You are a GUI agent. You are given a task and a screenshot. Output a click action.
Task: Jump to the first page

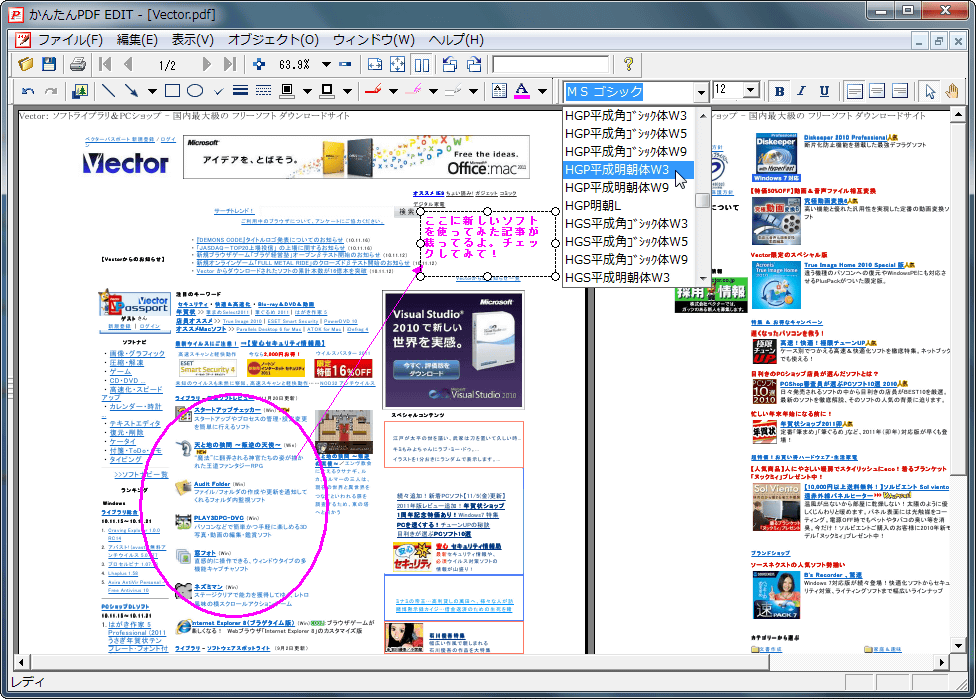(x=105, y=64)
